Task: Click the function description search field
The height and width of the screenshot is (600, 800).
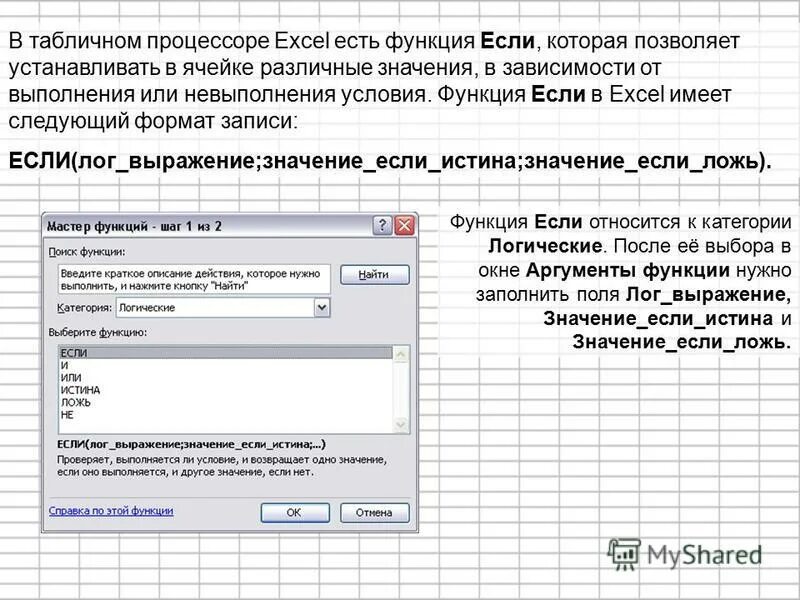Action: (x=194, y=280)
